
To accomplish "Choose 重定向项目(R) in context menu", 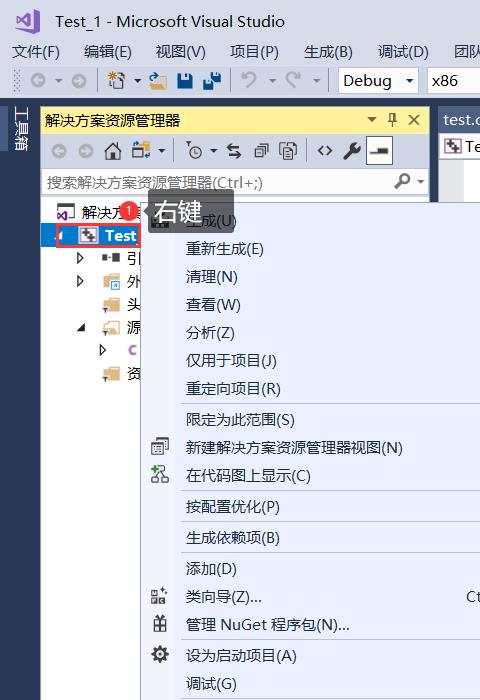I will [x=233, y=389].
